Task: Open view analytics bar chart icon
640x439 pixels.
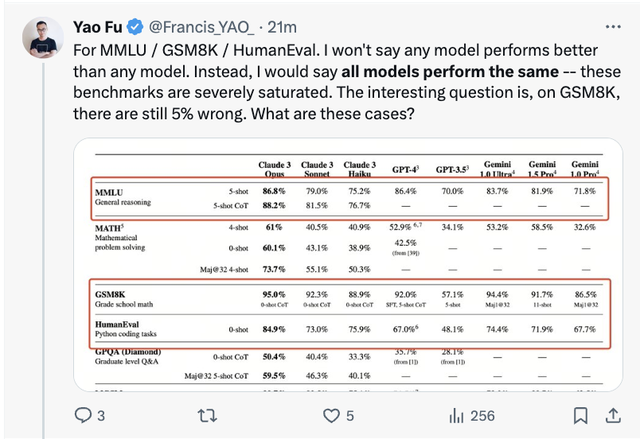Action: coord(456,414)
